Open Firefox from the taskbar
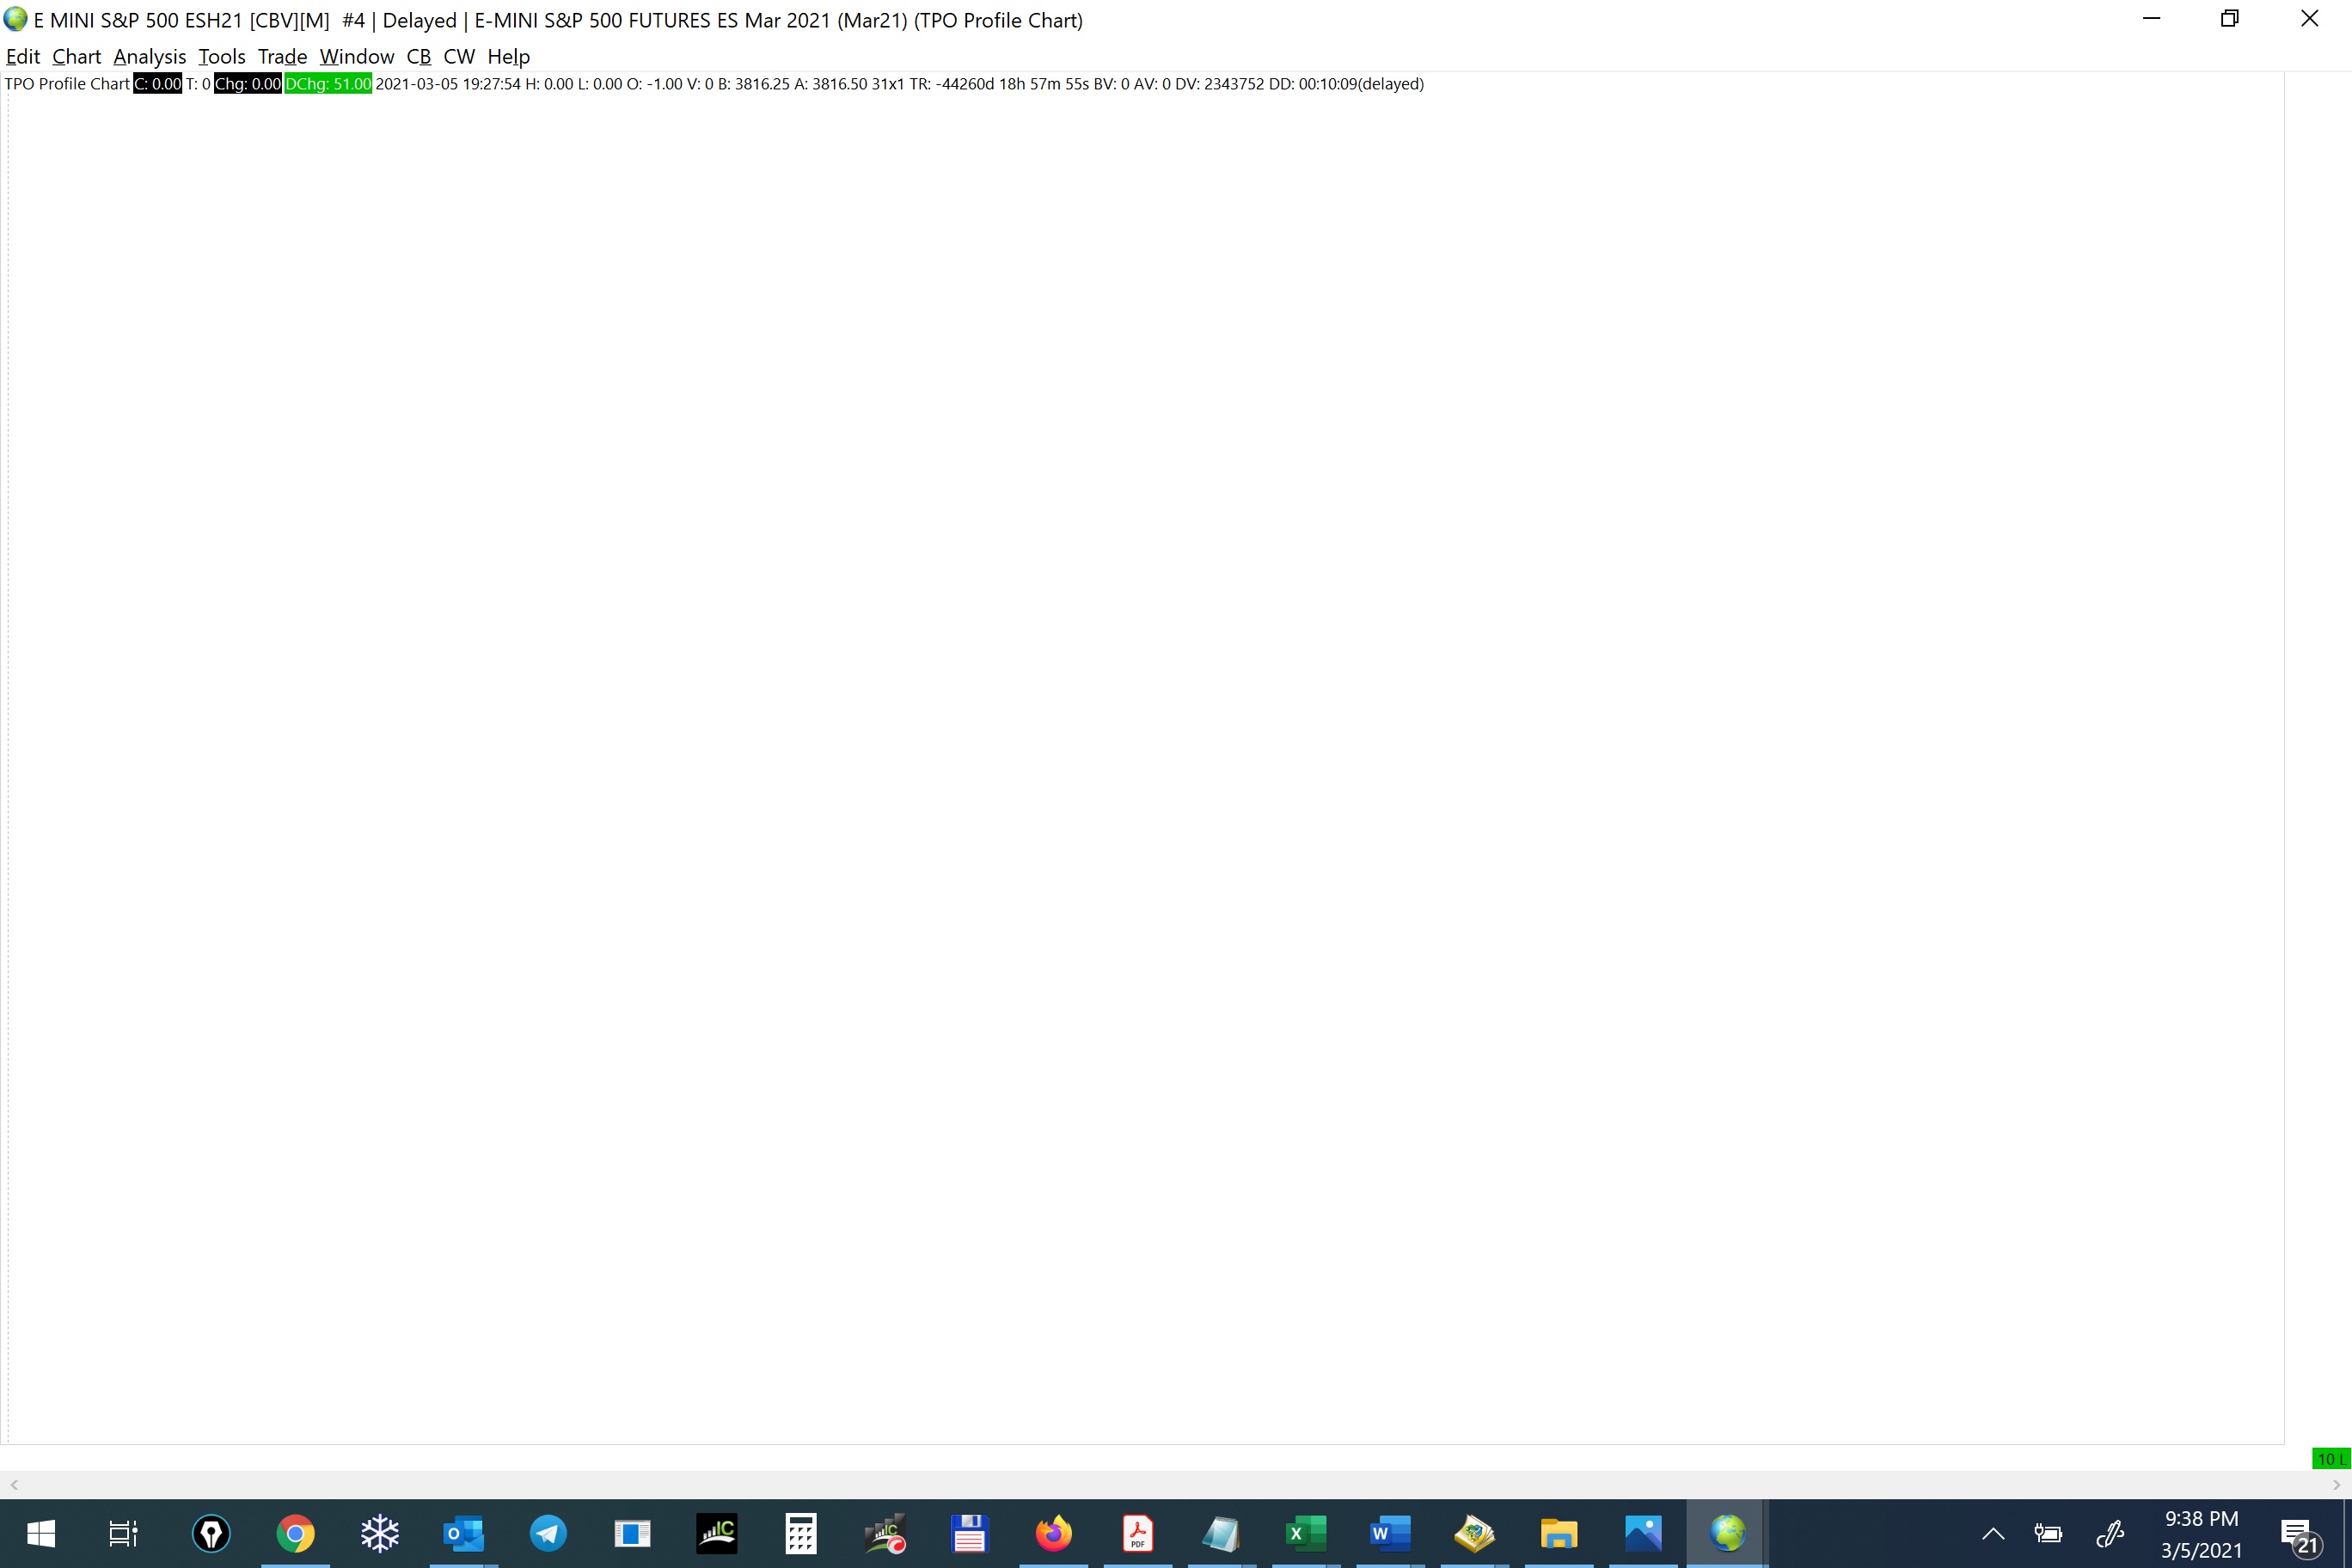Image resolution: width=2352 pixels, height=1568 pixels. (1053, 1533)
